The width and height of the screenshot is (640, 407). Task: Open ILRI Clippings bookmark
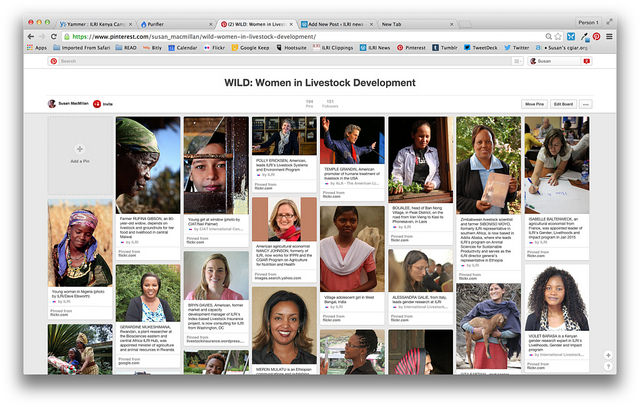(333, 48)
